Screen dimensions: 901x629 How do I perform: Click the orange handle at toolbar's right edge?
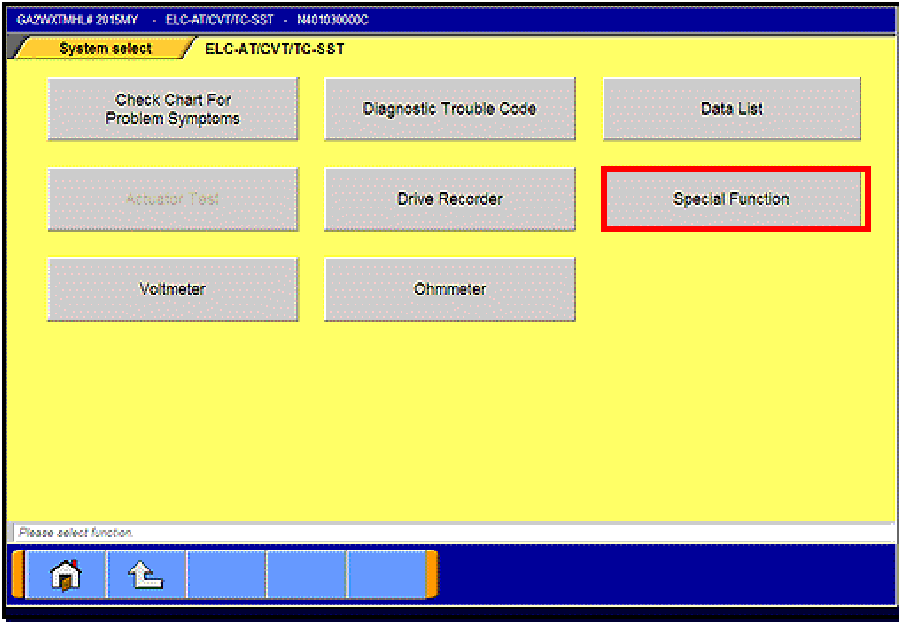[432, 574]
